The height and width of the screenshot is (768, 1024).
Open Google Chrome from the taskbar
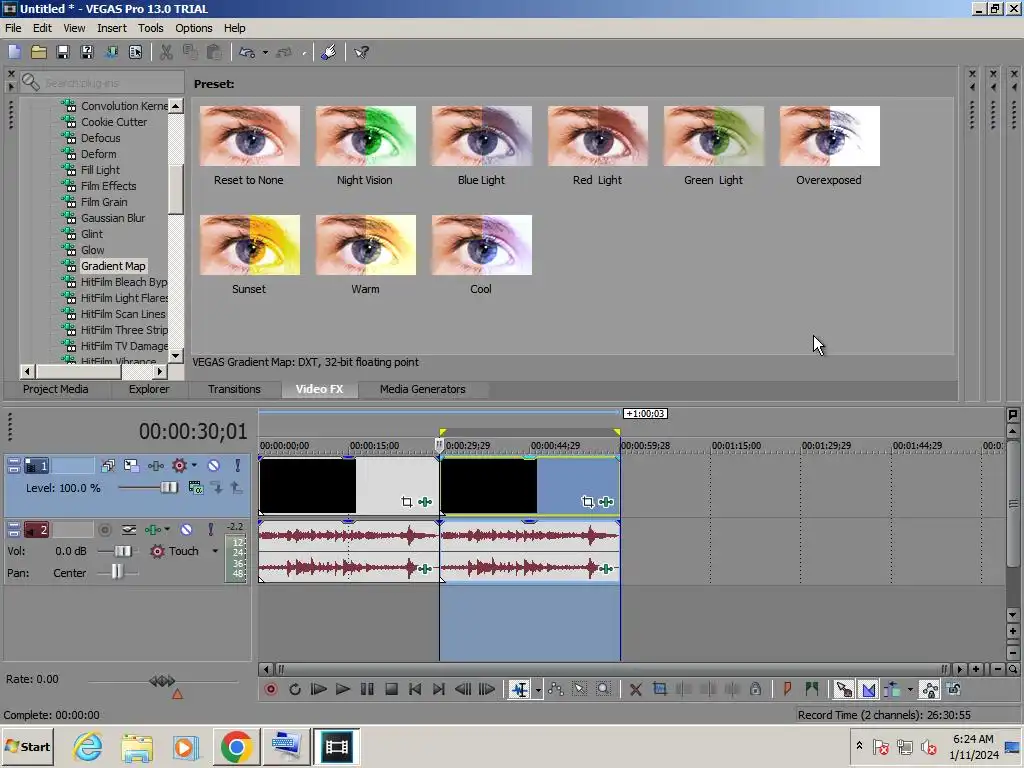tap(236, 746)
